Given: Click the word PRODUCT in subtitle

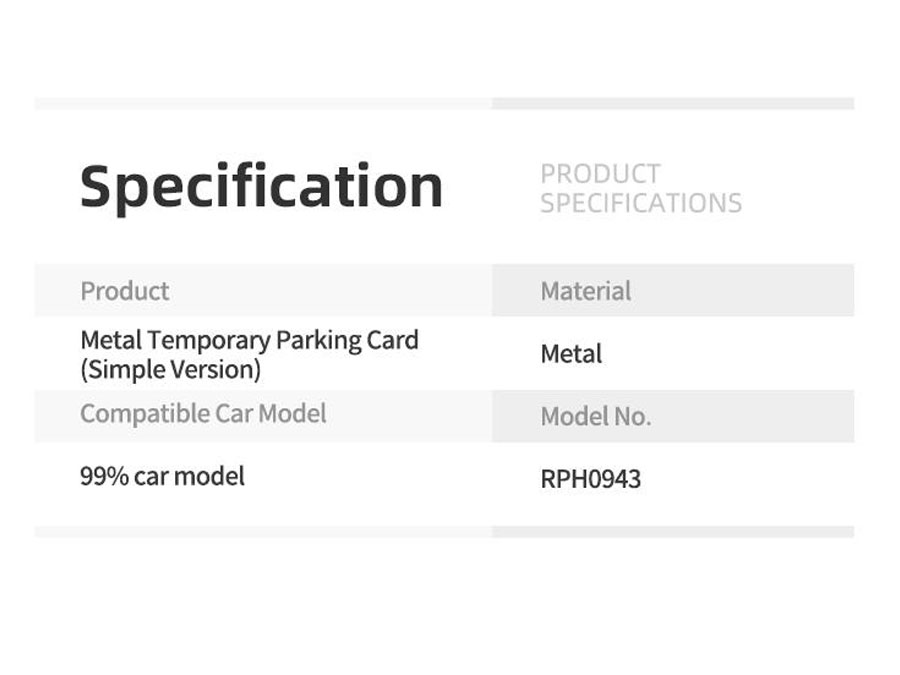Looking at the screenshot, I should tap(600, 174).
